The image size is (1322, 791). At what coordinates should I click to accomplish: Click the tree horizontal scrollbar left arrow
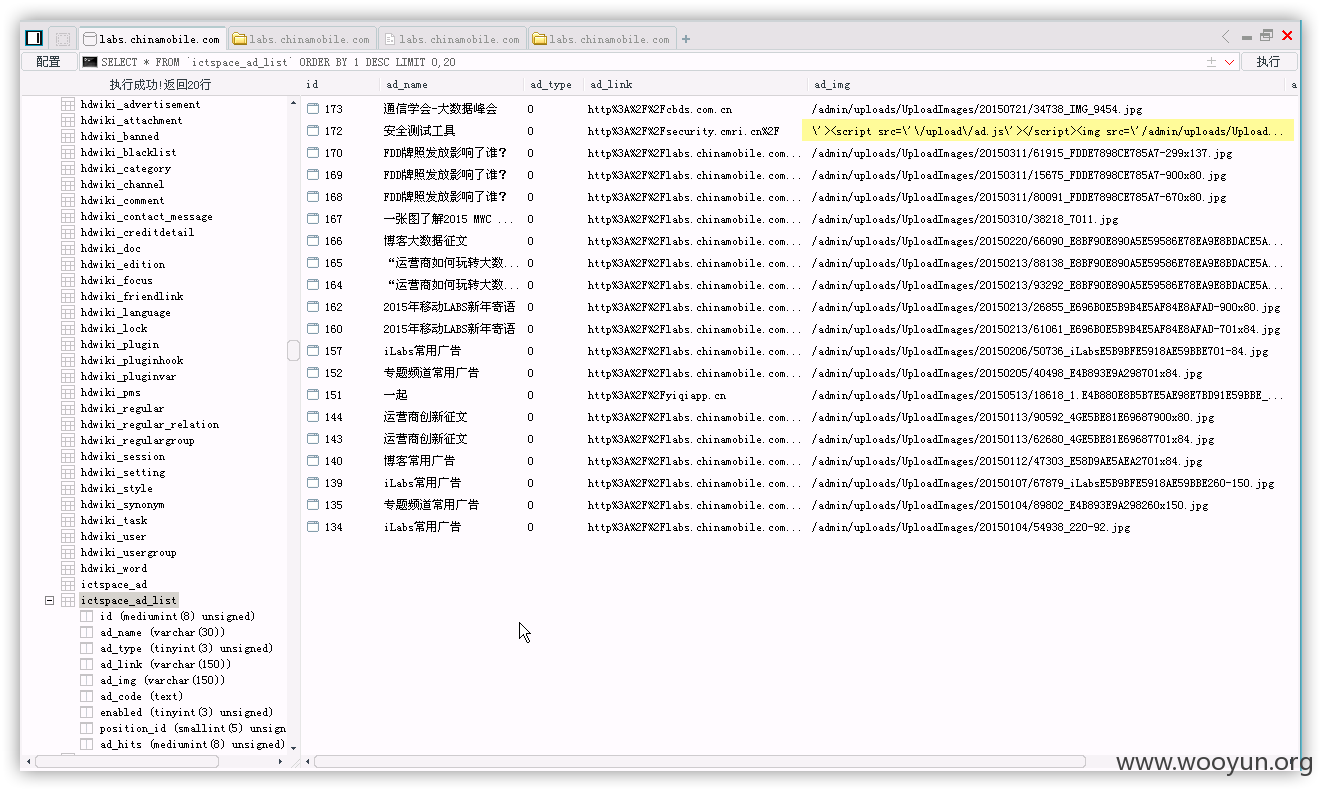pos(28,762)
